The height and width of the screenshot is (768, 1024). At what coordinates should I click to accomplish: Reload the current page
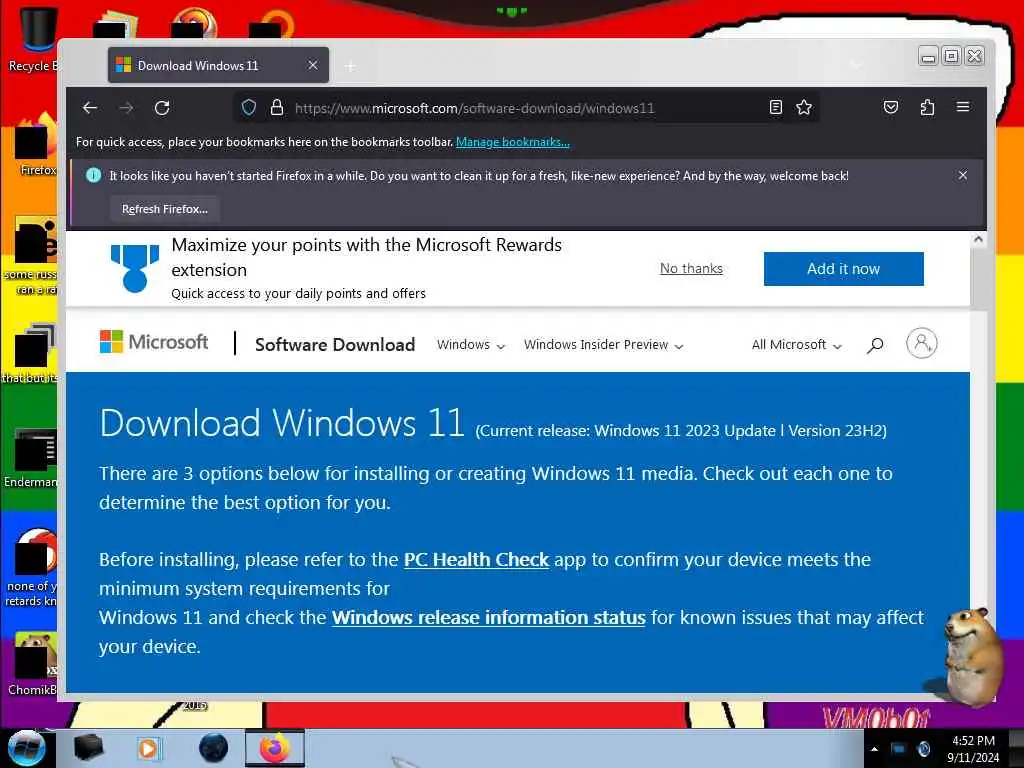pyautogui.click(x=162, y=108)
